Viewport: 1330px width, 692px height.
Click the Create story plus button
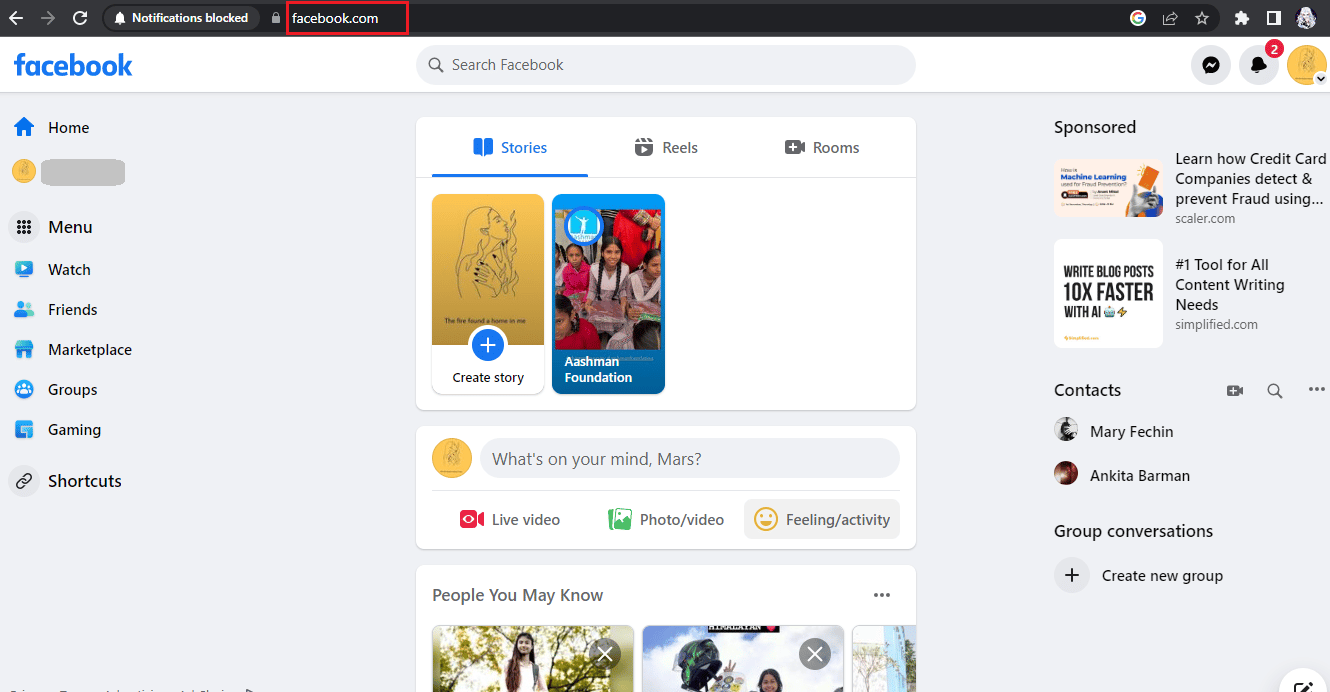[488, 346]
